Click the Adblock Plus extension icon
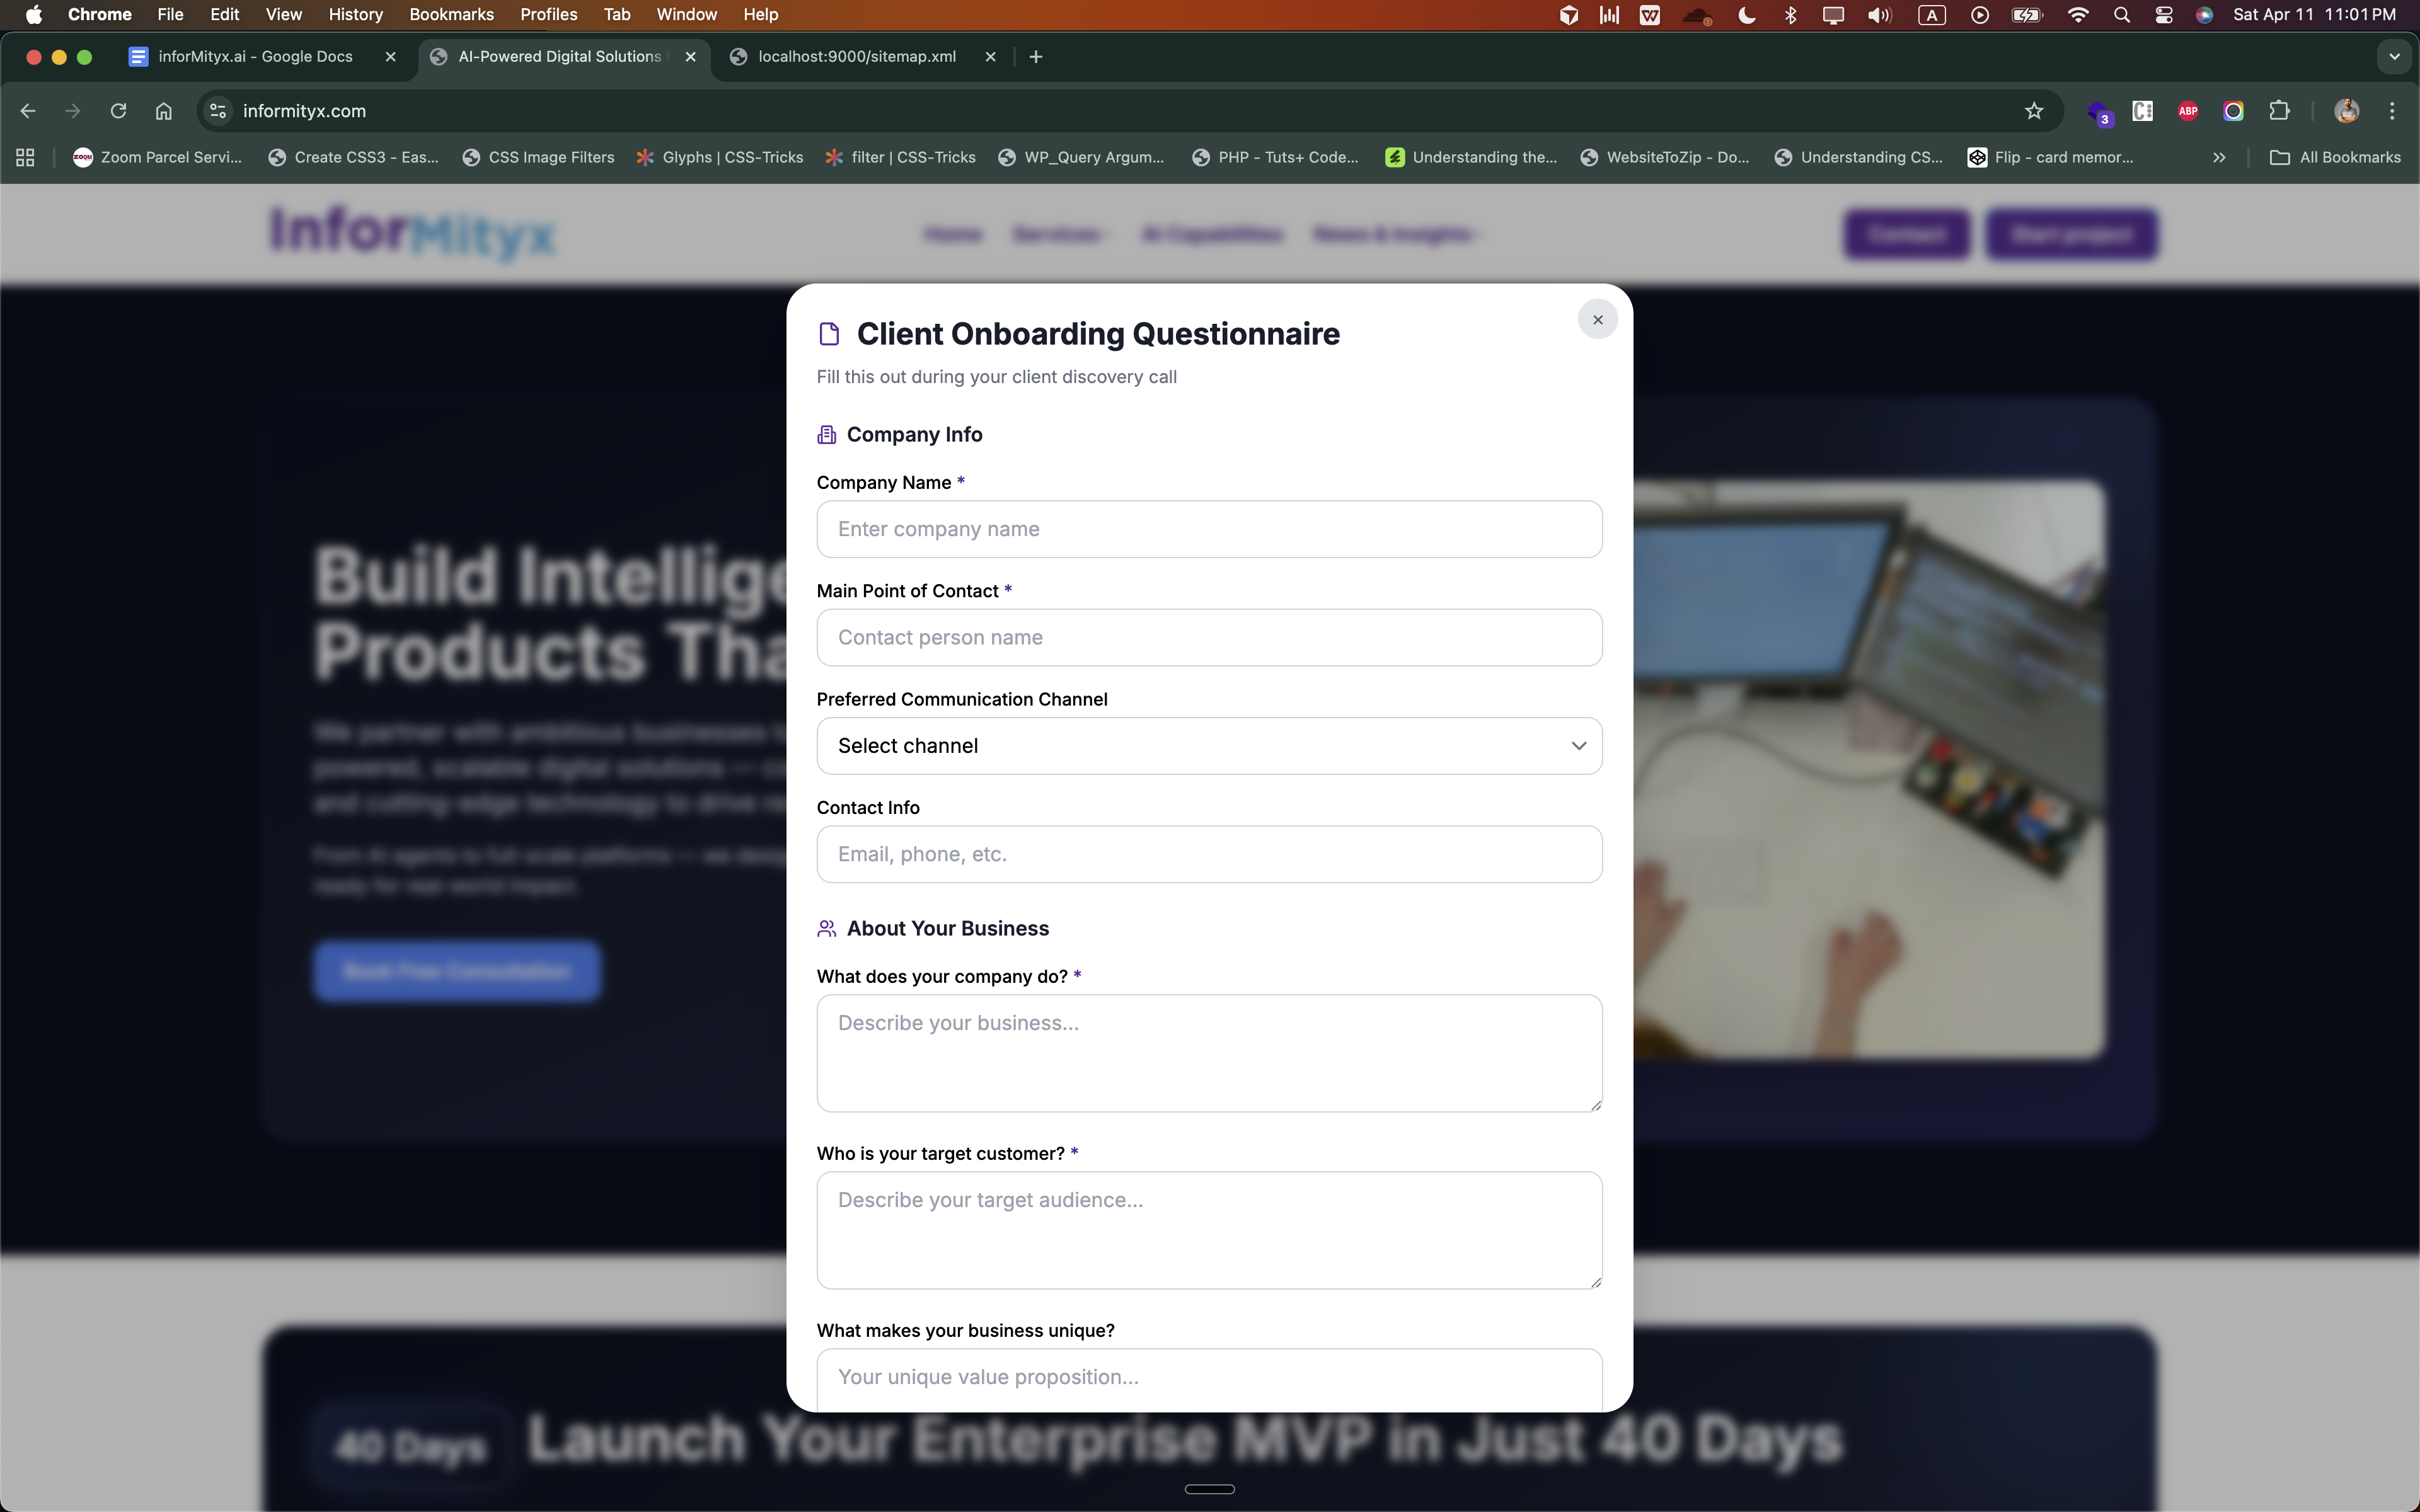 click(2187, 111)
